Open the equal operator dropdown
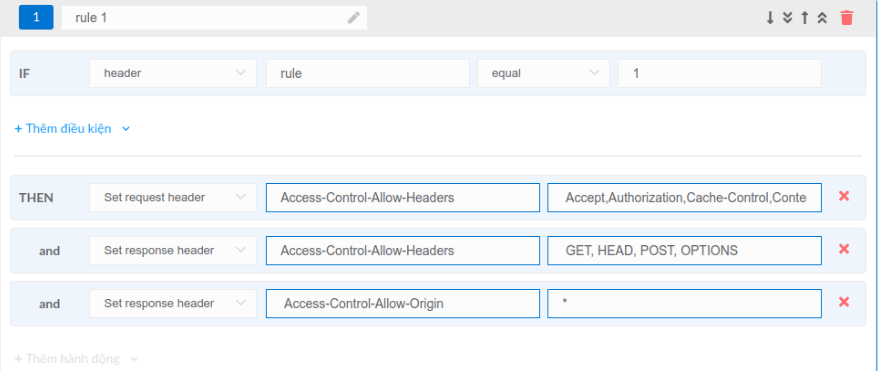This screenshot has height=371, width=878. (x=543, y=73)
